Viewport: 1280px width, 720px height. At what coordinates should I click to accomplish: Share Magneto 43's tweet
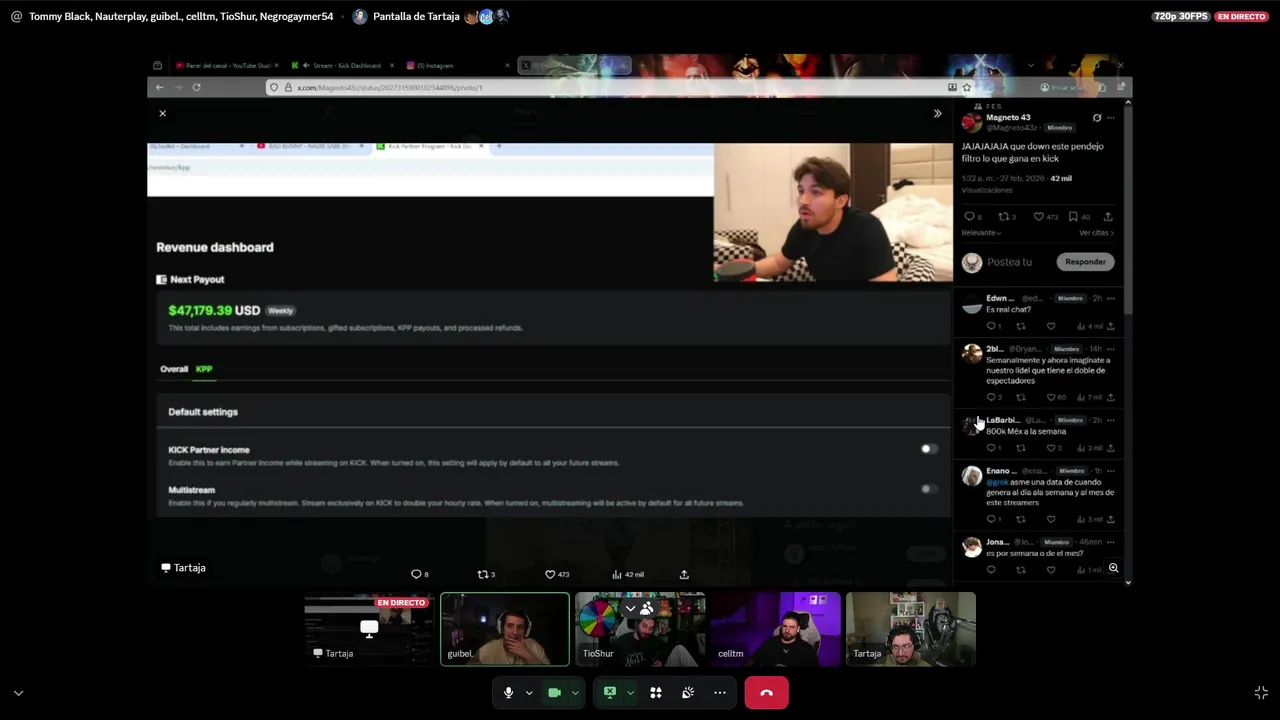tap(1108, 216)
